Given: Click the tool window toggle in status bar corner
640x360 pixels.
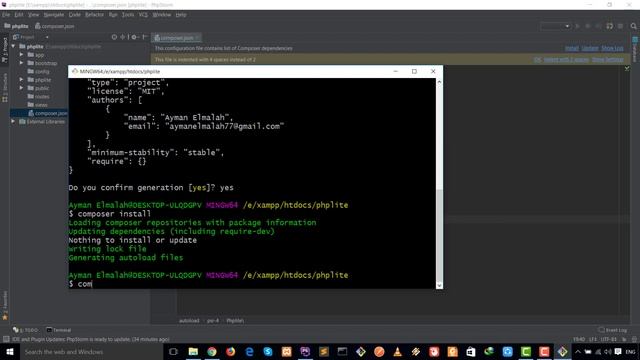Looking at the screenshot, I should point(6,339).
